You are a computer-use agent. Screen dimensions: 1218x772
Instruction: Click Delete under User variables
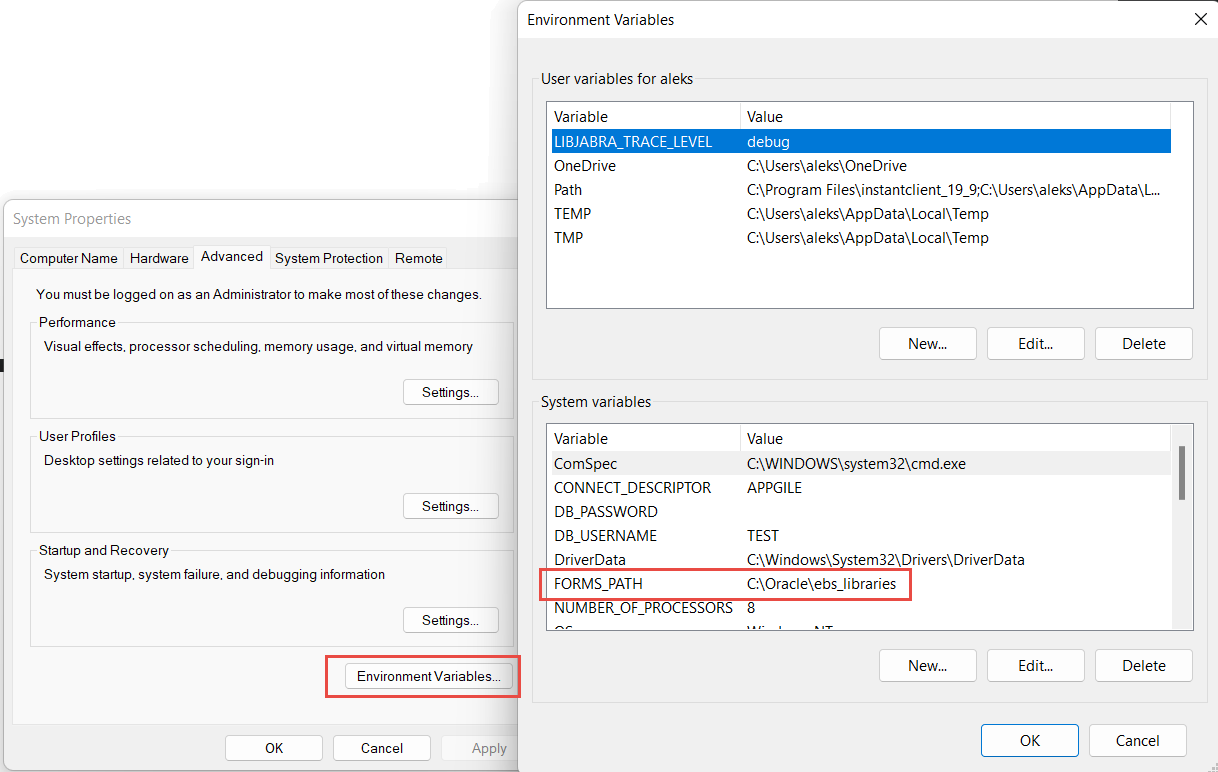[1144, 343]
